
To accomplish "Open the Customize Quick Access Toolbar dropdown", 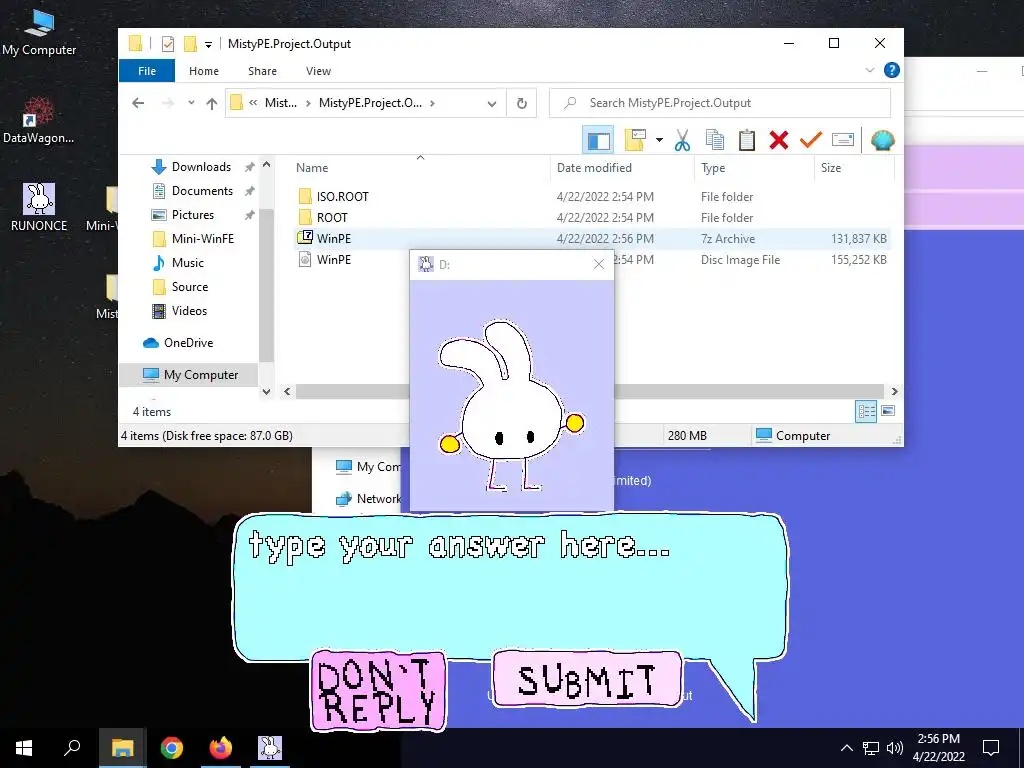I will coord(208,44).
